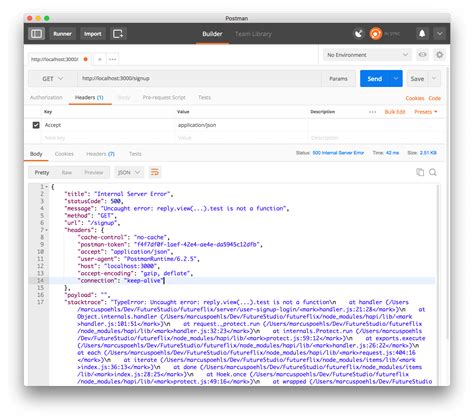Image resolution: width=474 pixels, height=420 pixels.
Task: Open the Save button dropdown arrow
Action: 434,79
